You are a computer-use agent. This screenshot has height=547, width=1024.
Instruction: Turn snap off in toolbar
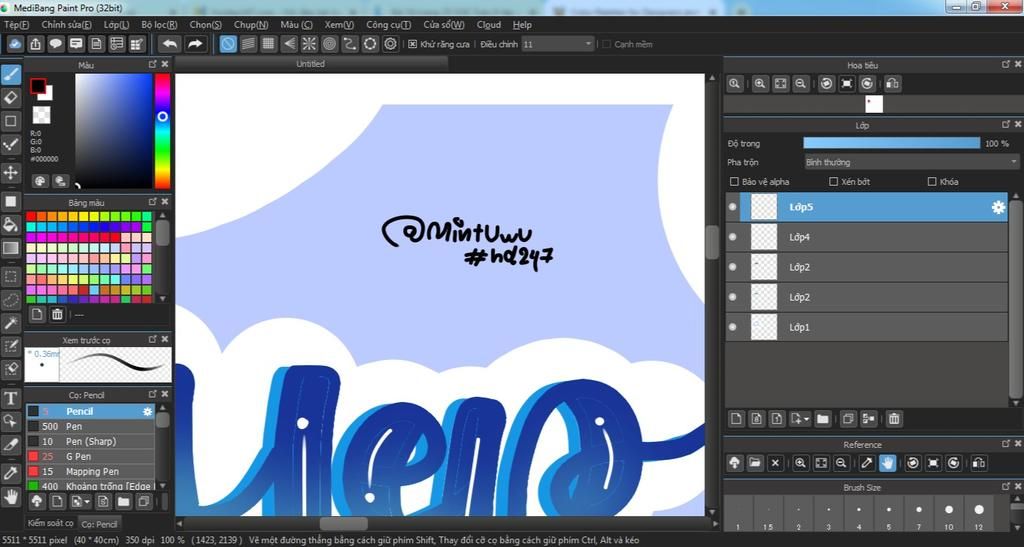[228, 44]
